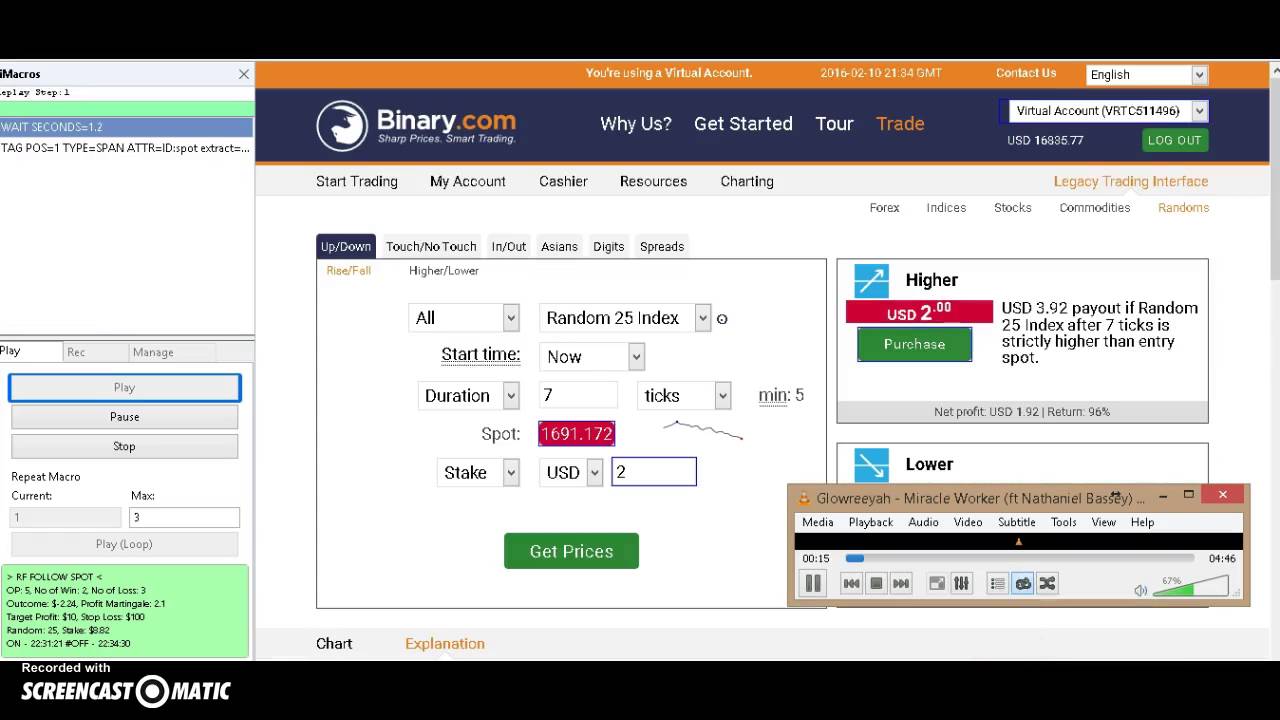
Task: Click the LOG OUT button
Action: click(1175, 140)
